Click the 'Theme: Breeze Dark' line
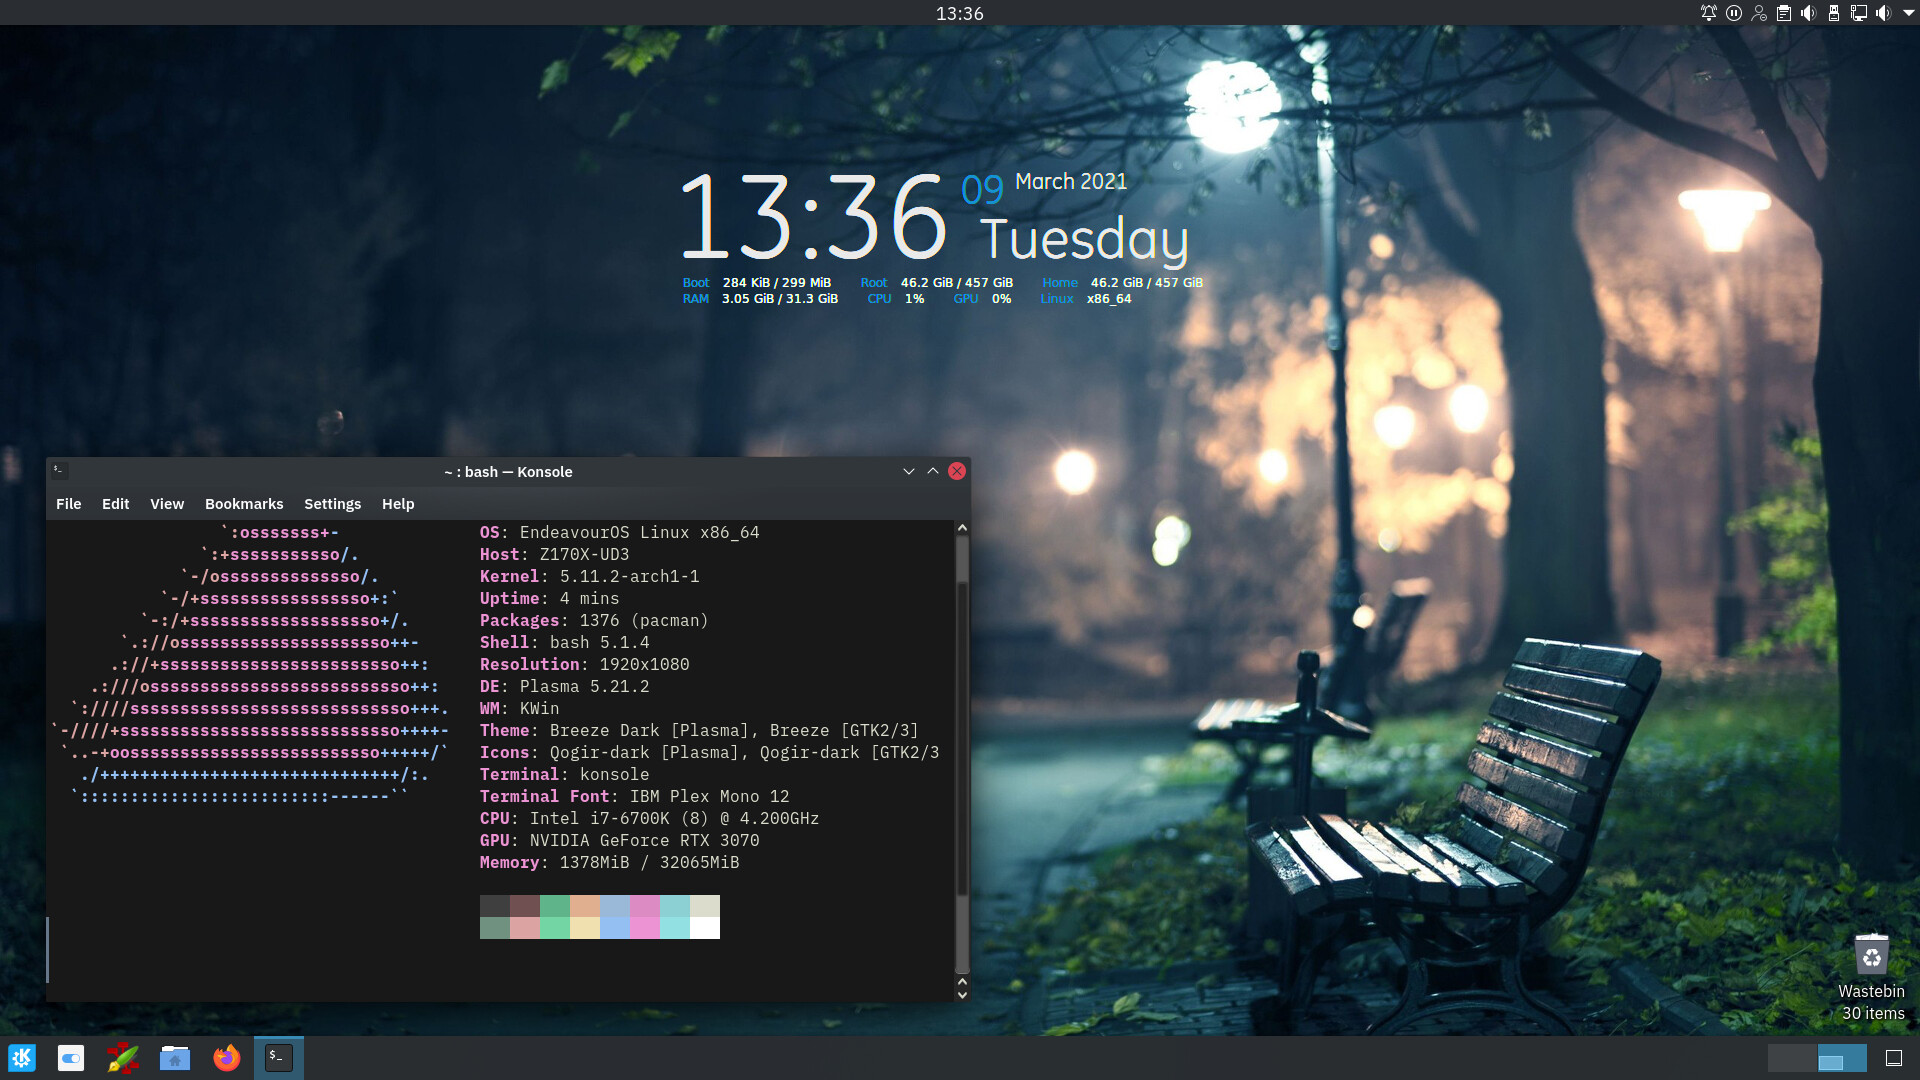This screenshot has width=1920, height=1080. 699,731
